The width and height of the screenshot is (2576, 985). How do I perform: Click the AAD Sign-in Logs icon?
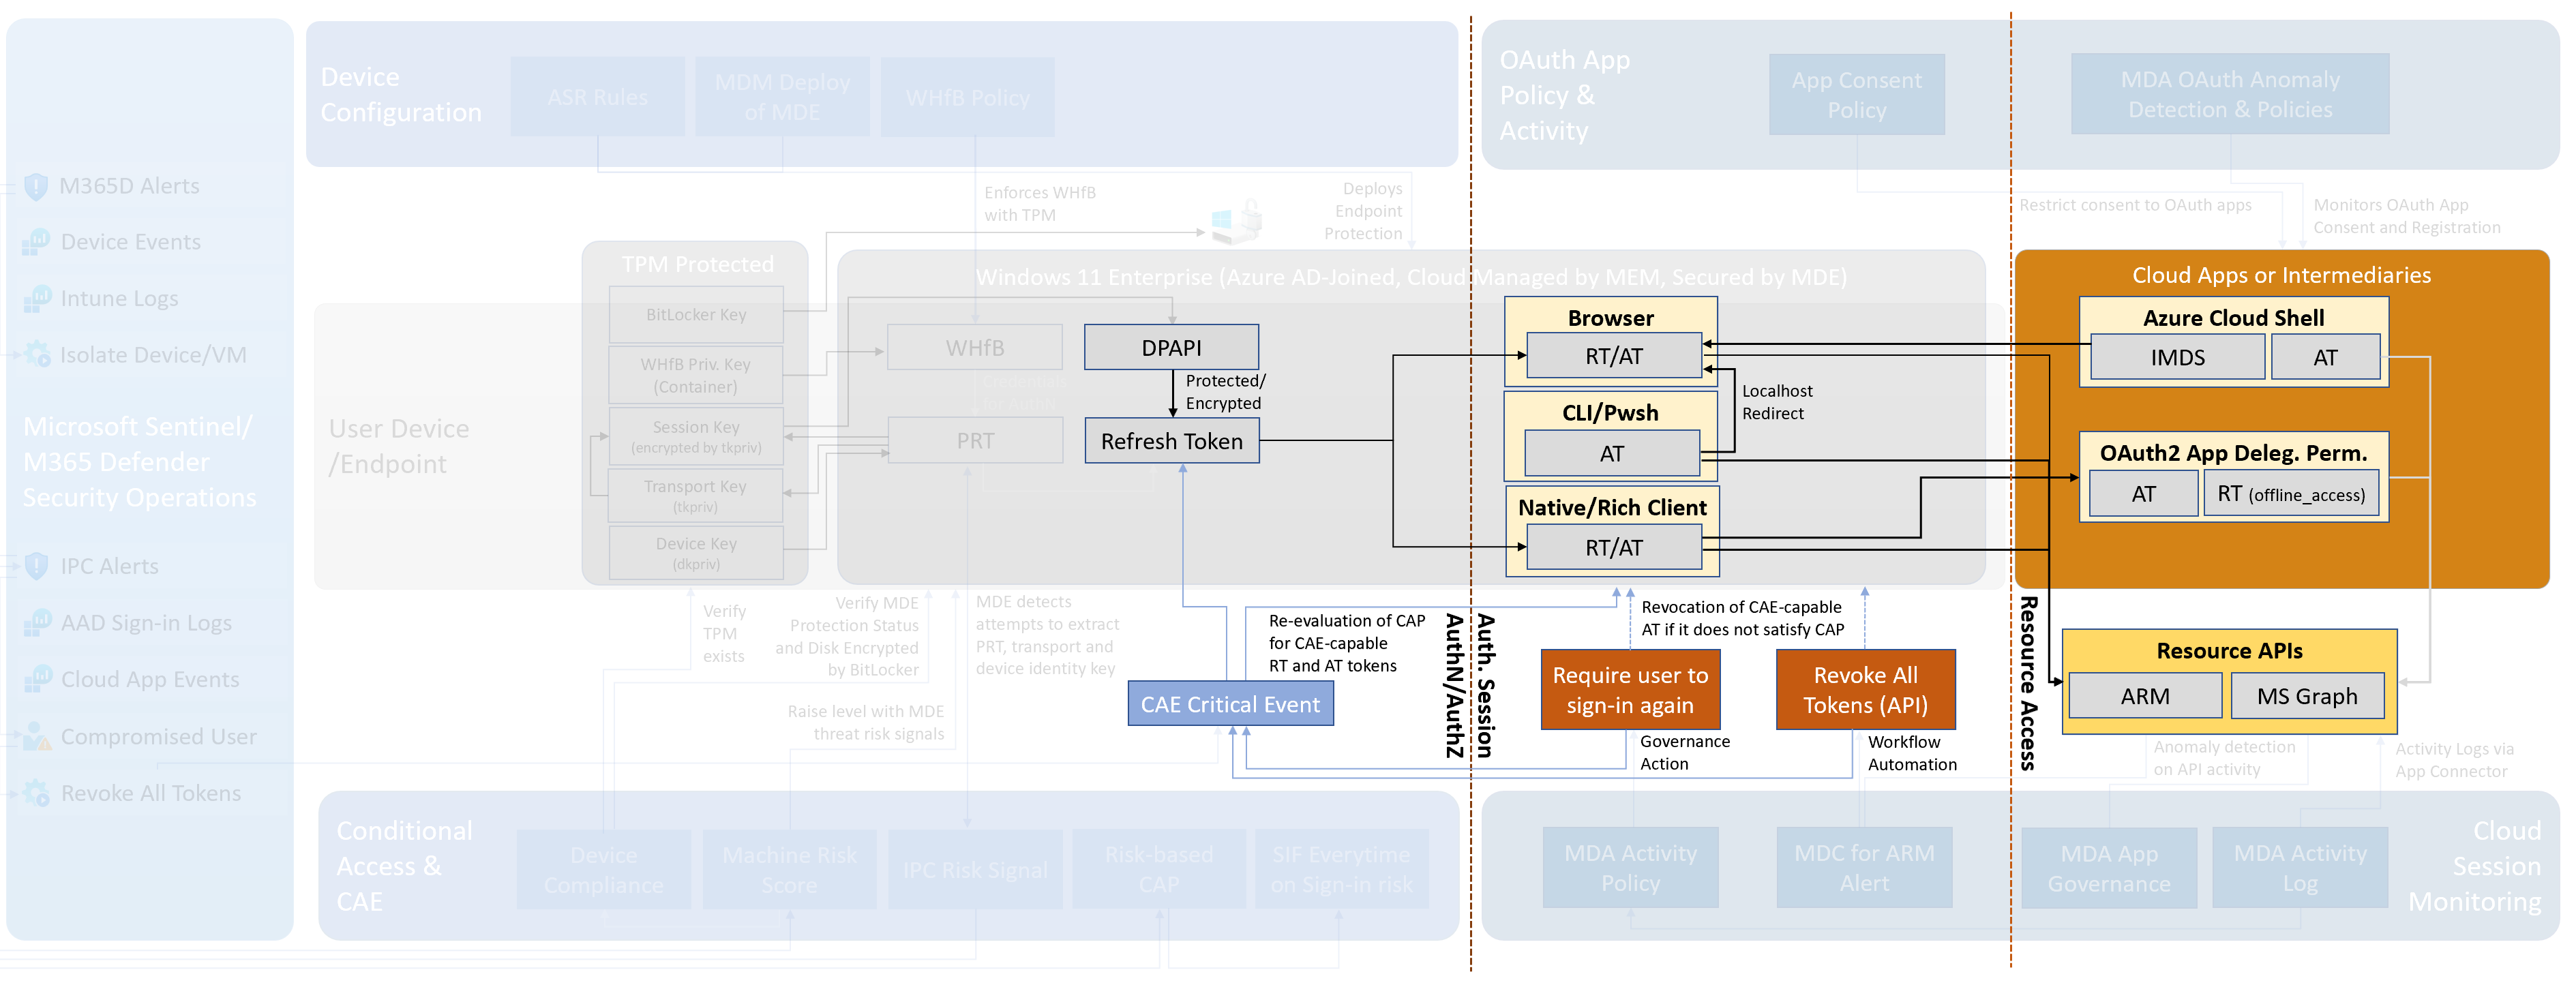(x=37, y=623)
